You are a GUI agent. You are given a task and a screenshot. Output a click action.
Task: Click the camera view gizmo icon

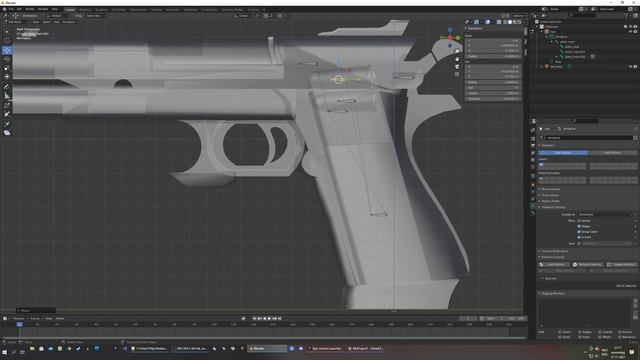click(457, 67)
